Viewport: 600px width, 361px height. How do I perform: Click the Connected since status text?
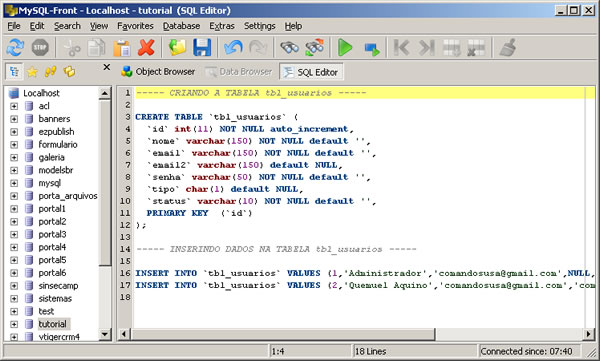click(x=526, y=351)
